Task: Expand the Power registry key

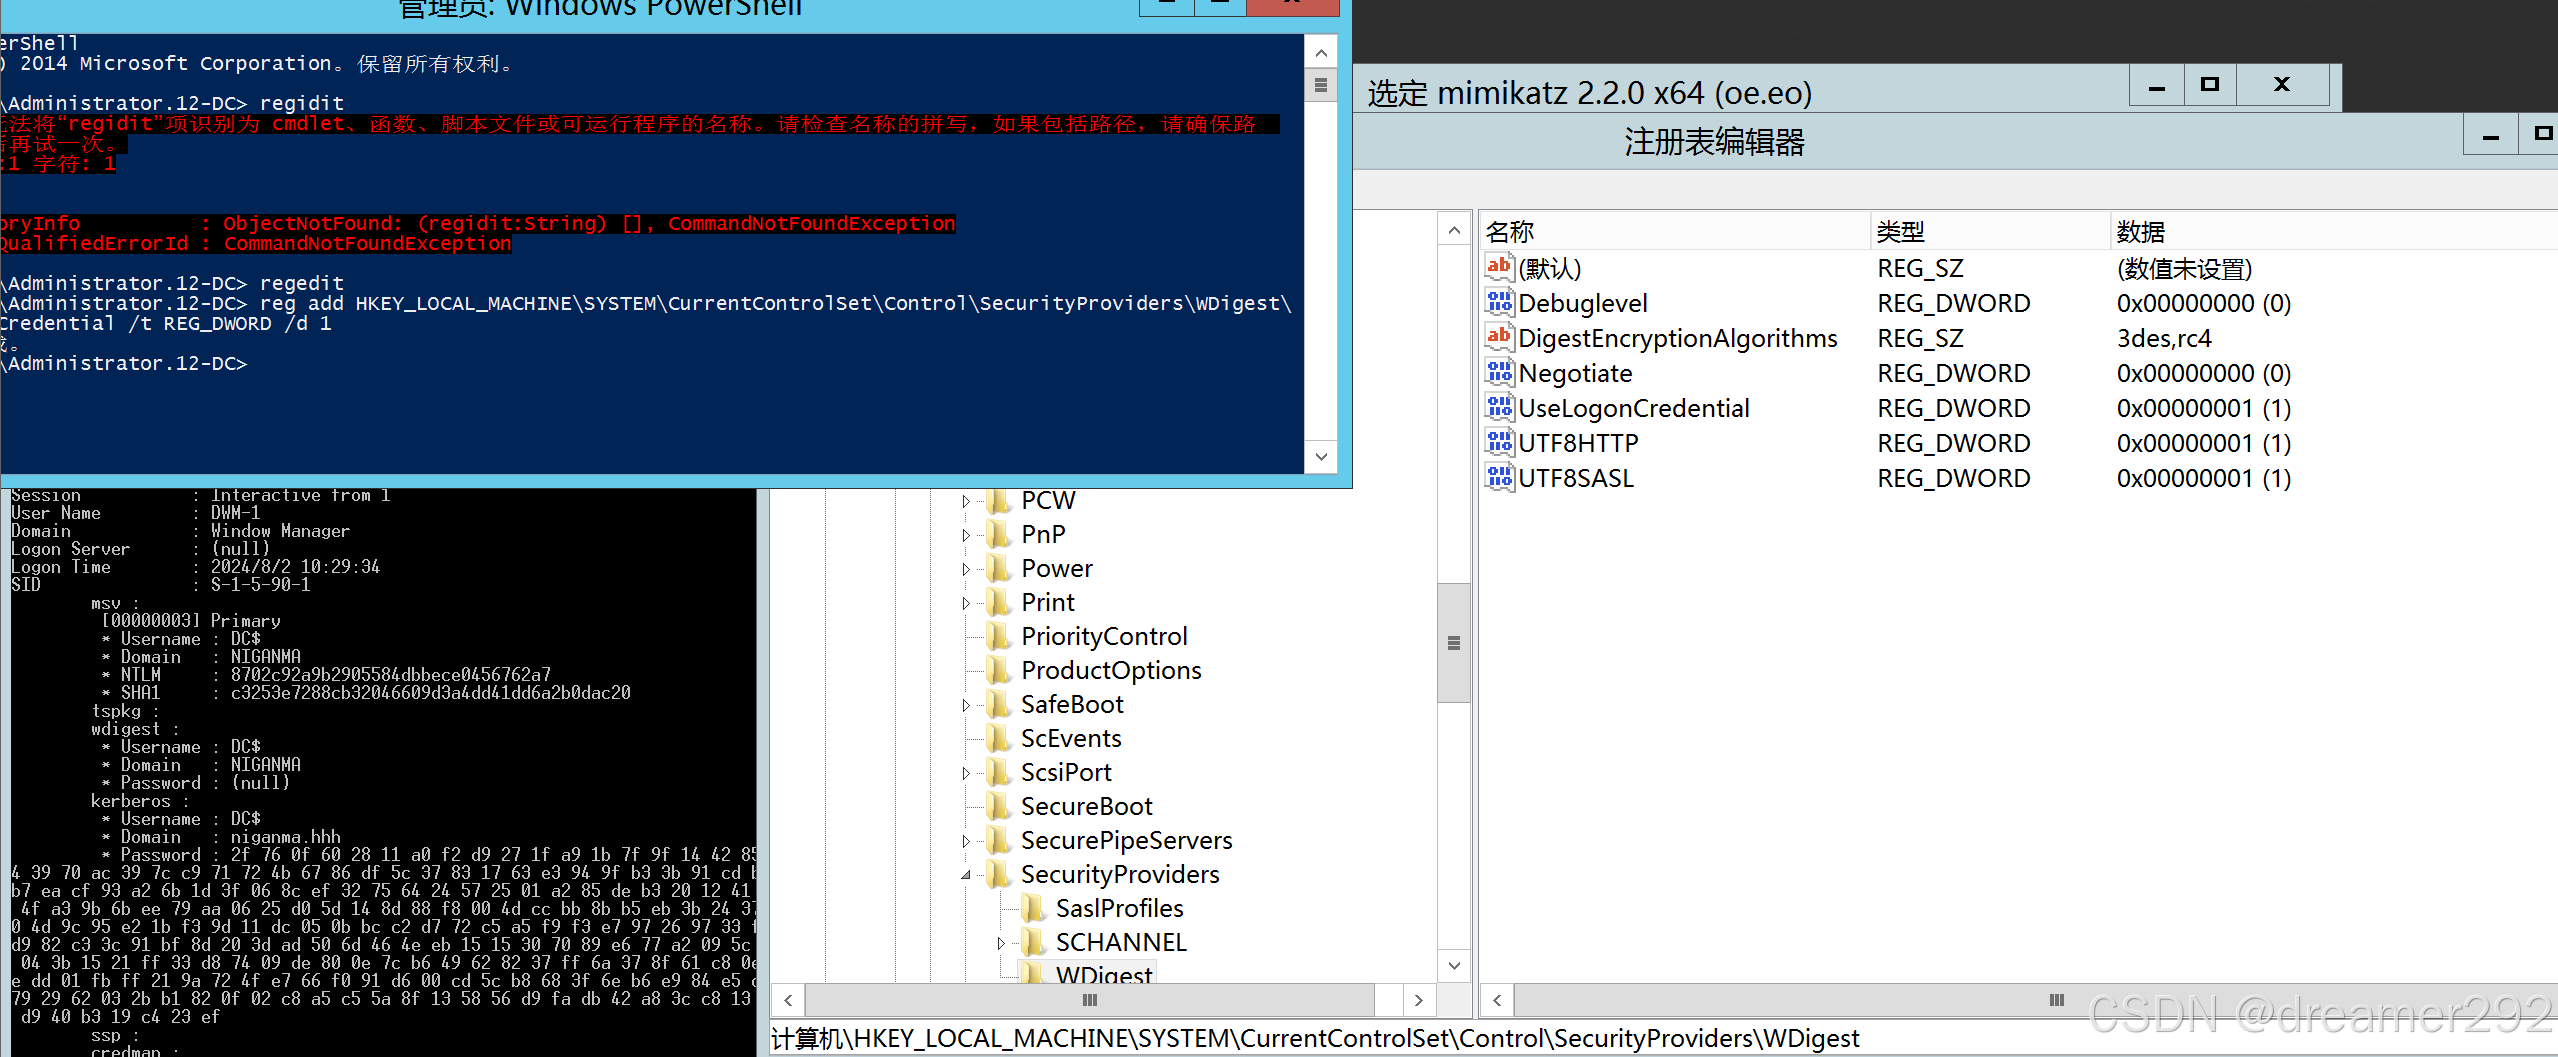Action: (966, 569)
